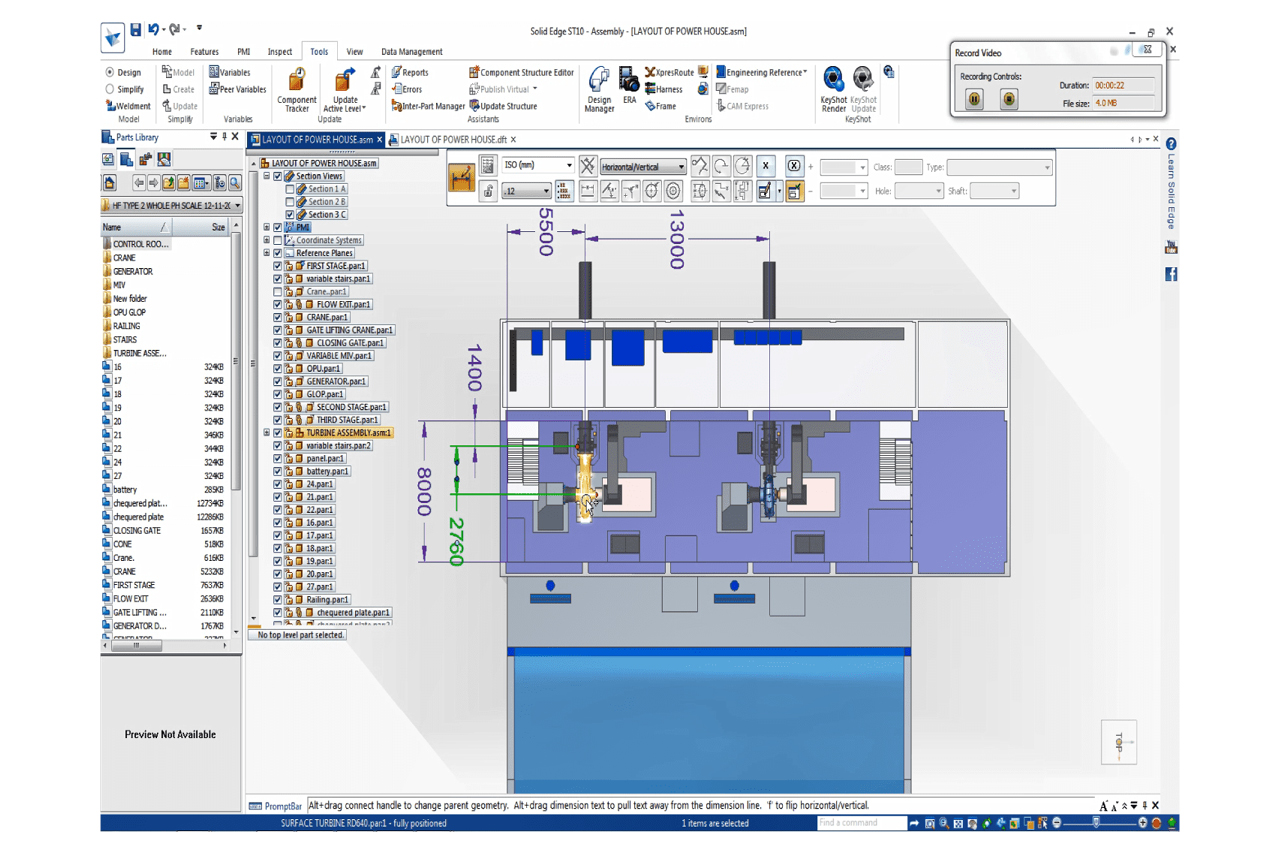Enable the Coordinate Systems checkbox
1280x853 pixels.
click(278, 240)
